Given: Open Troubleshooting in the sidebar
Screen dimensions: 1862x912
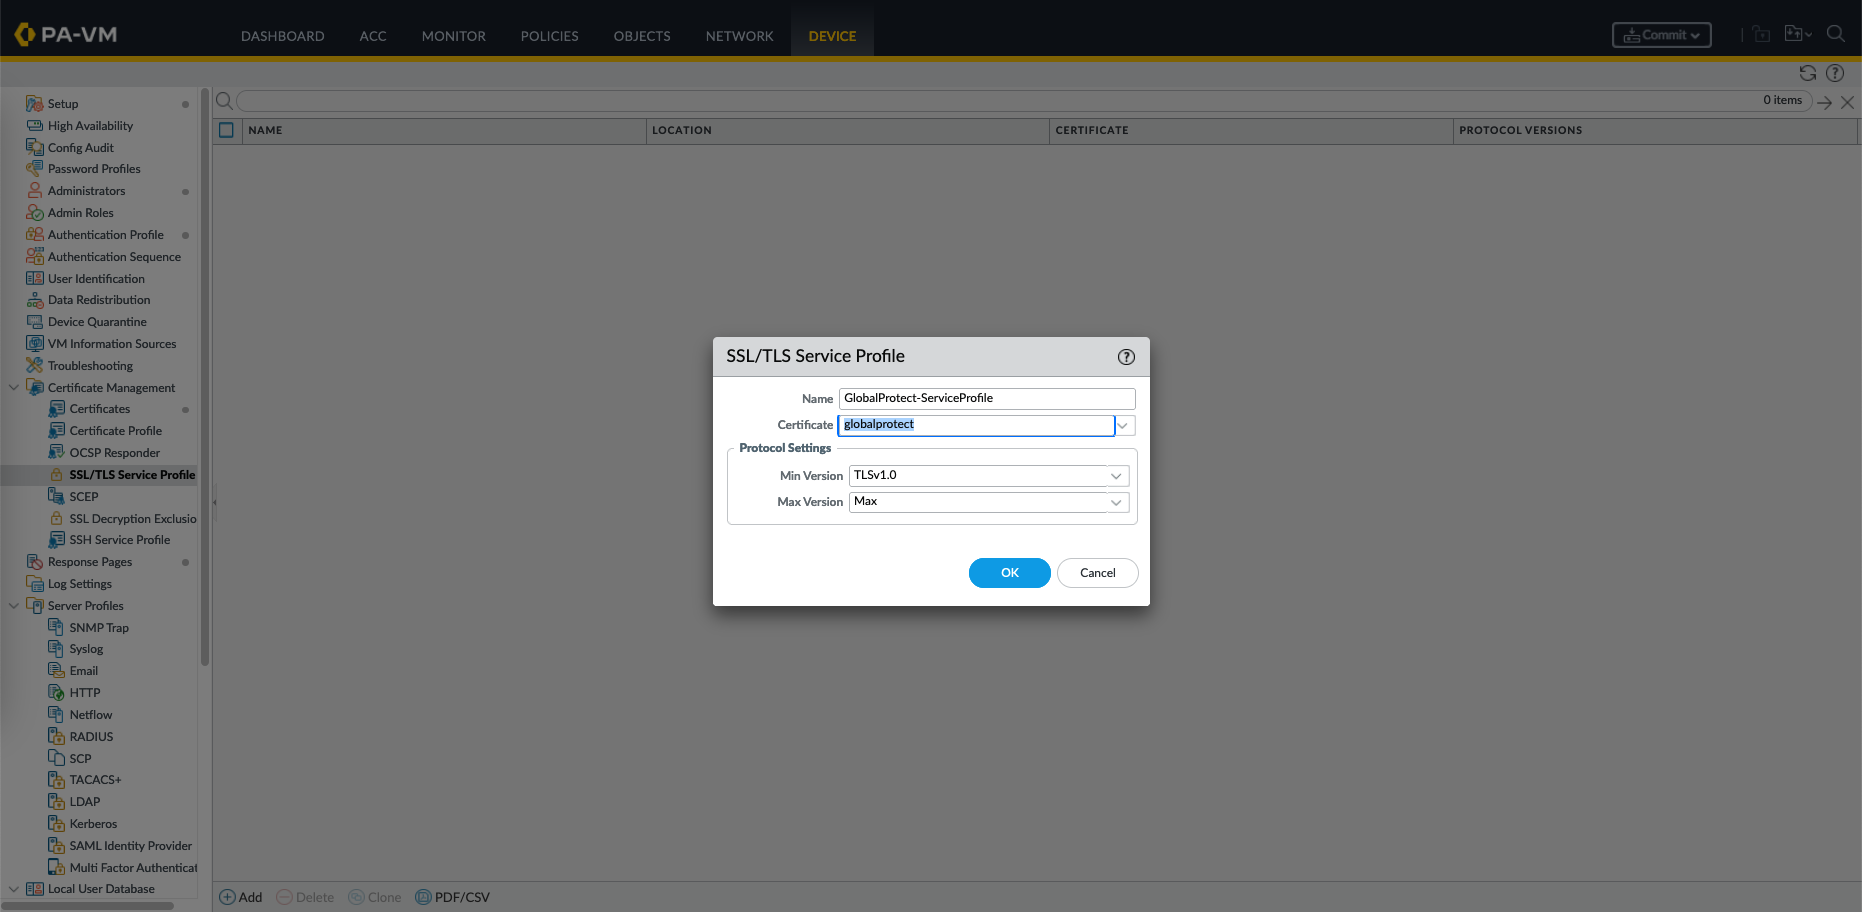Looking at the screenshot, I should 90,366.
